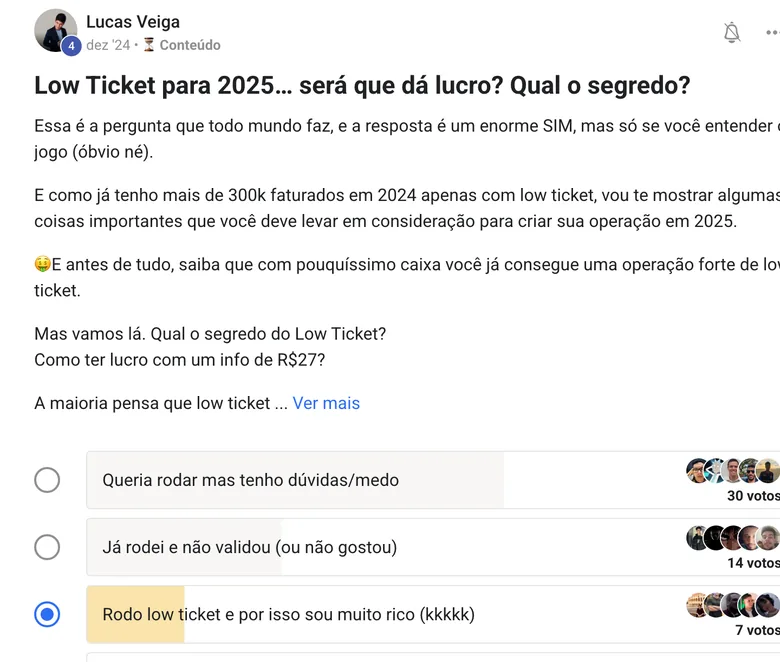Open Lucas Veiga's profile avatar
This screenshot has width=780, height=662.
[x=55, y=30]
